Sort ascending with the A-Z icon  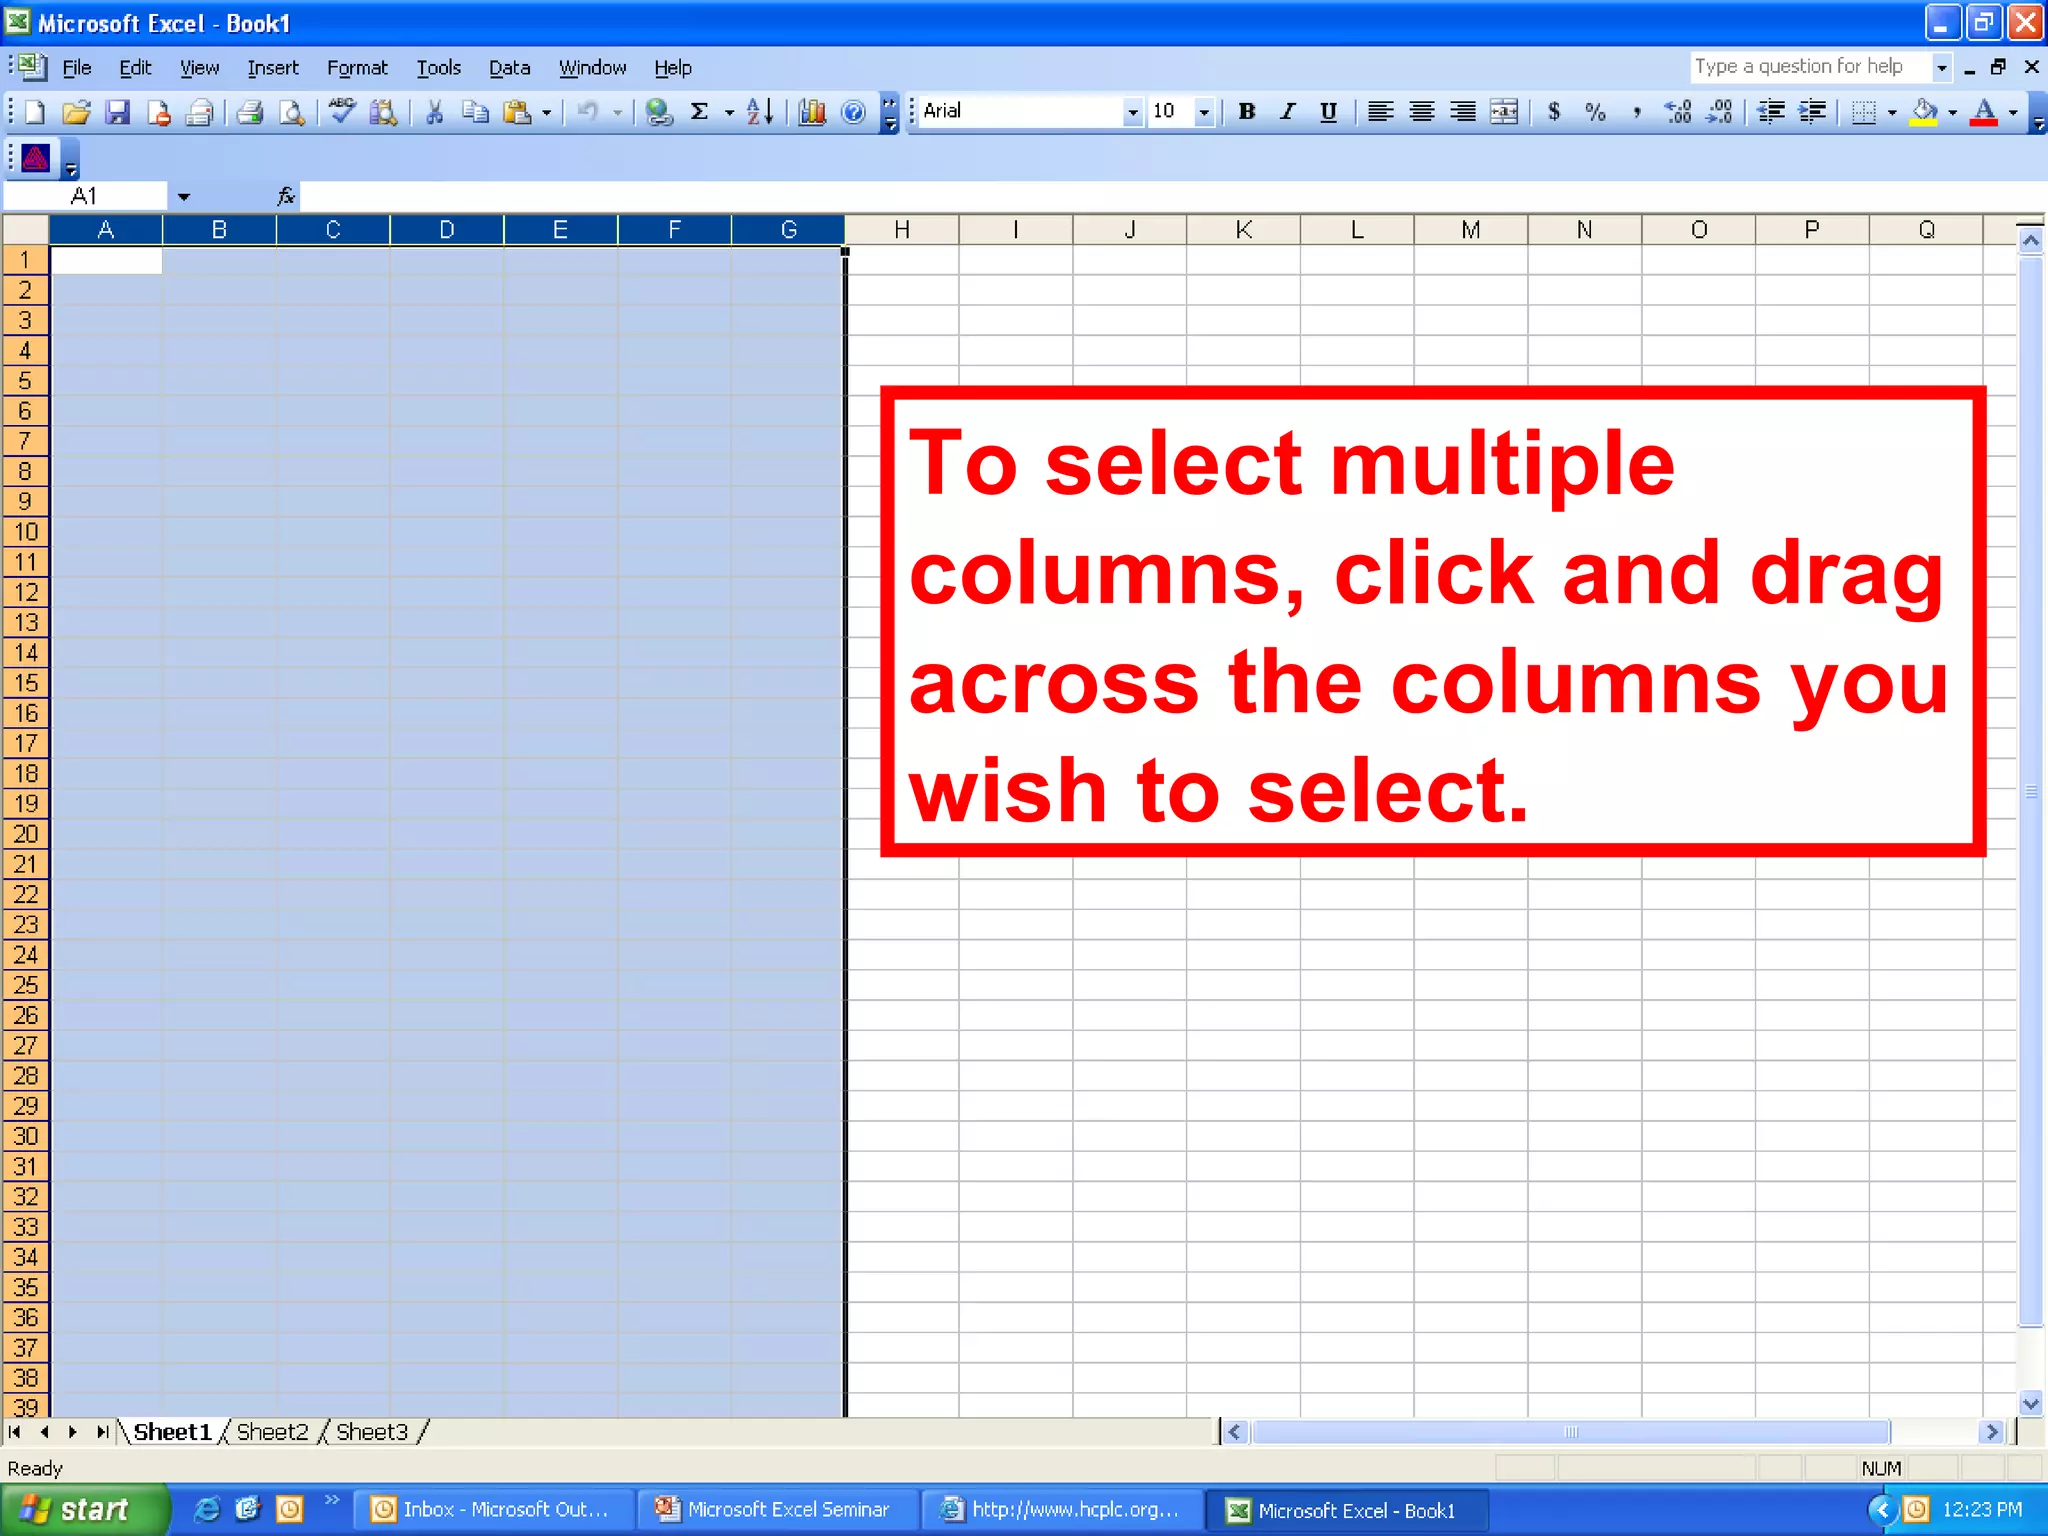point(760,112)
